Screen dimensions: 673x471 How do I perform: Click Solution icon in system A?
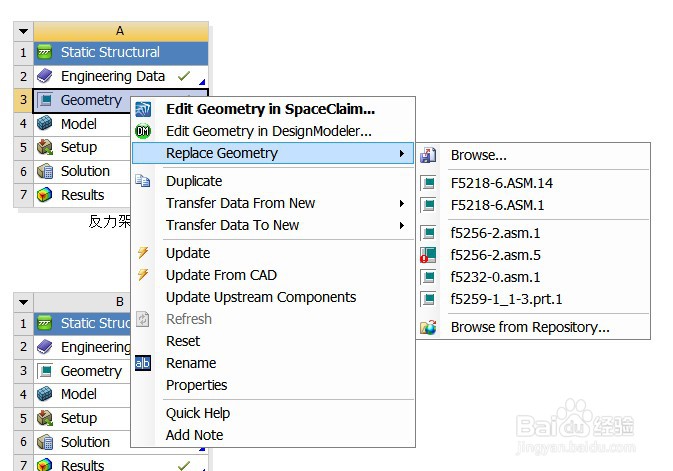45,171
